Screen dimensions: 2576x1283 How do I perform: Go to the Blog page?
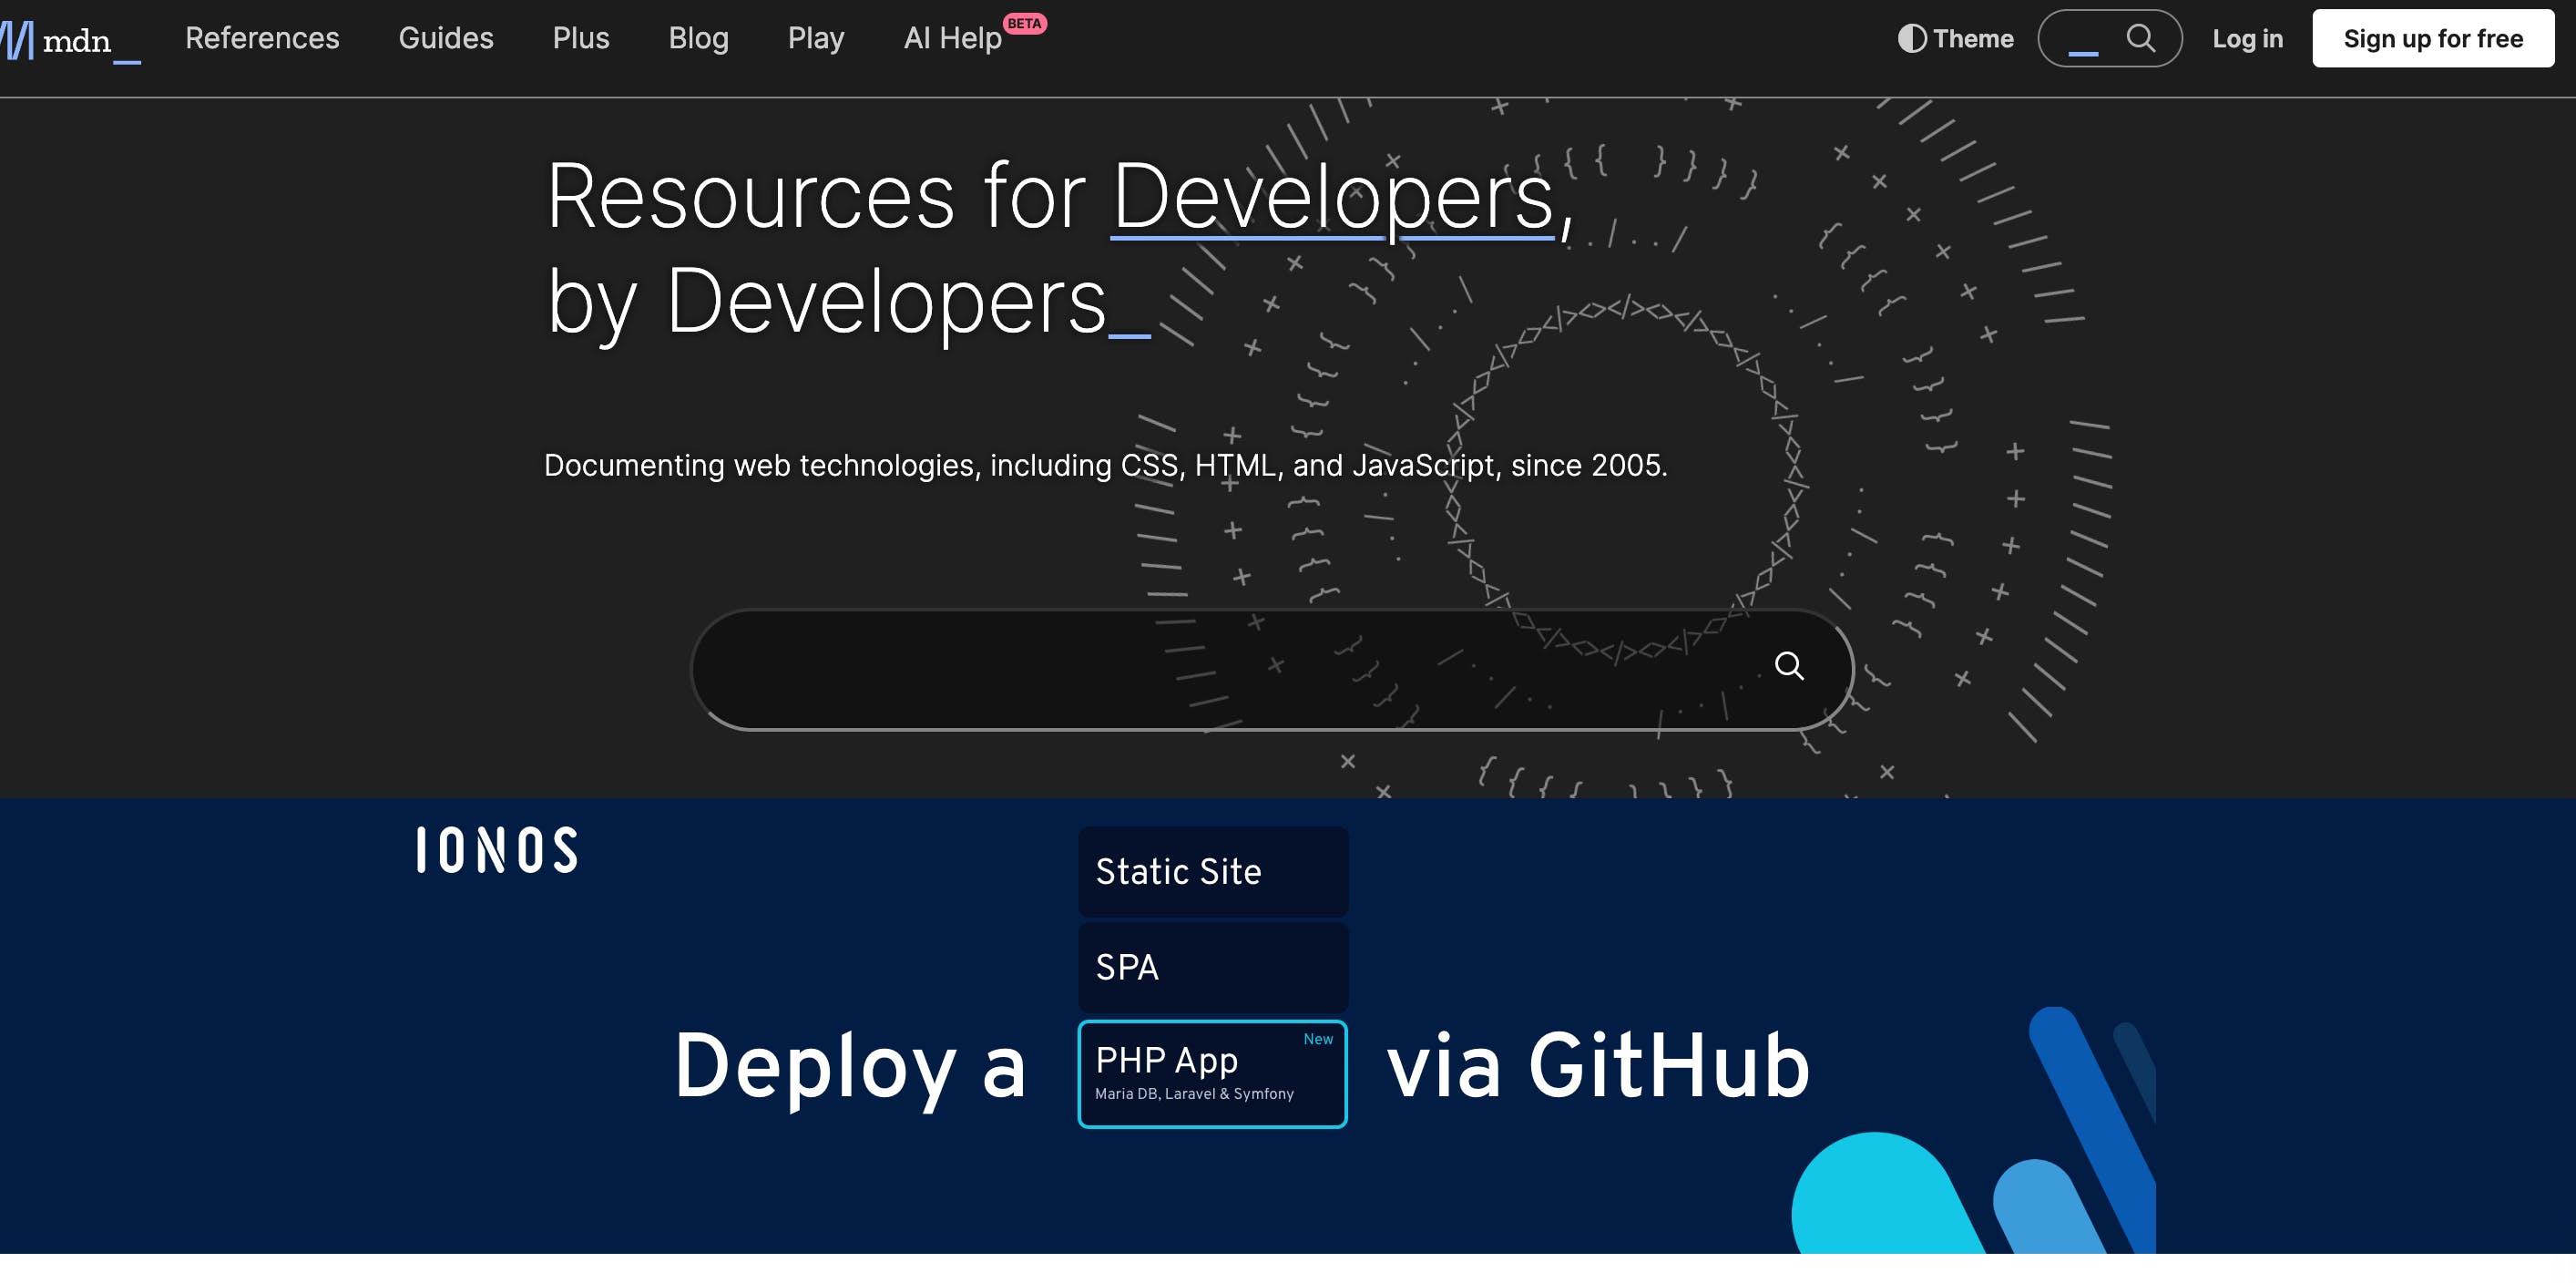pos(698,38)
